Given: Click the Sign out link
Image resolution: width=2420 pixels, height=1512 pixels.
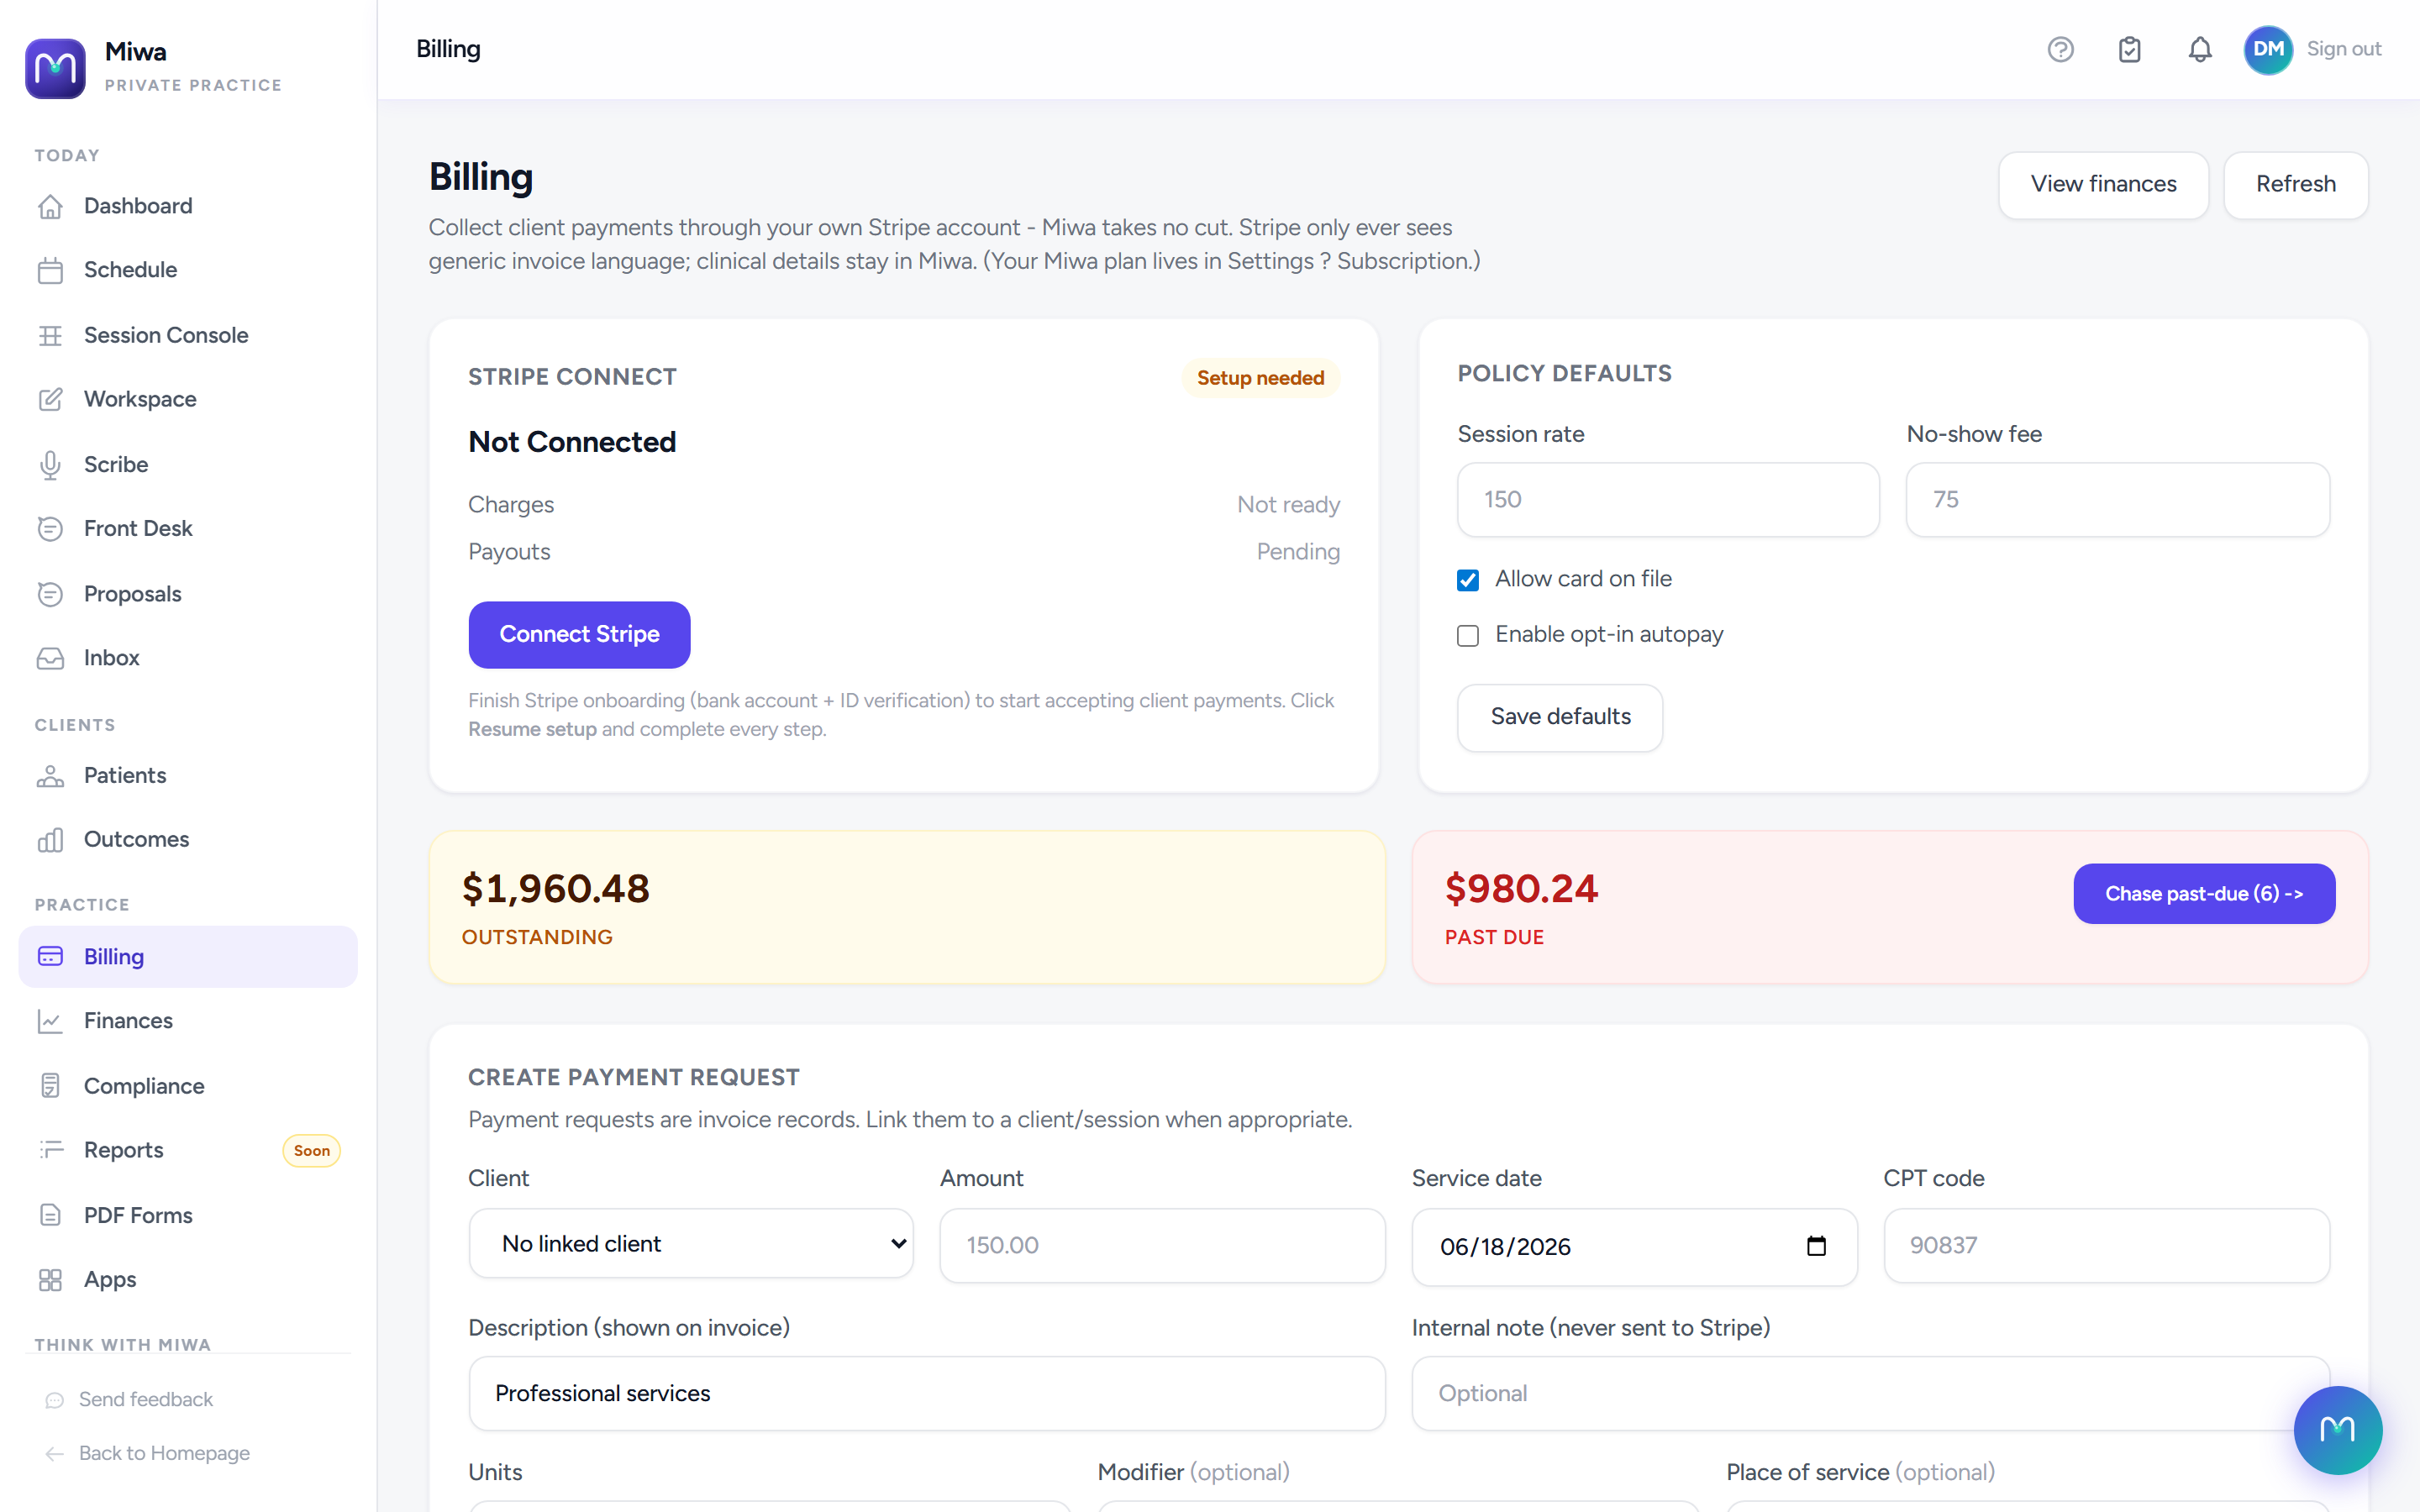Looking at the screenshot, I should pyautogui.click(x=2343, y=49).
